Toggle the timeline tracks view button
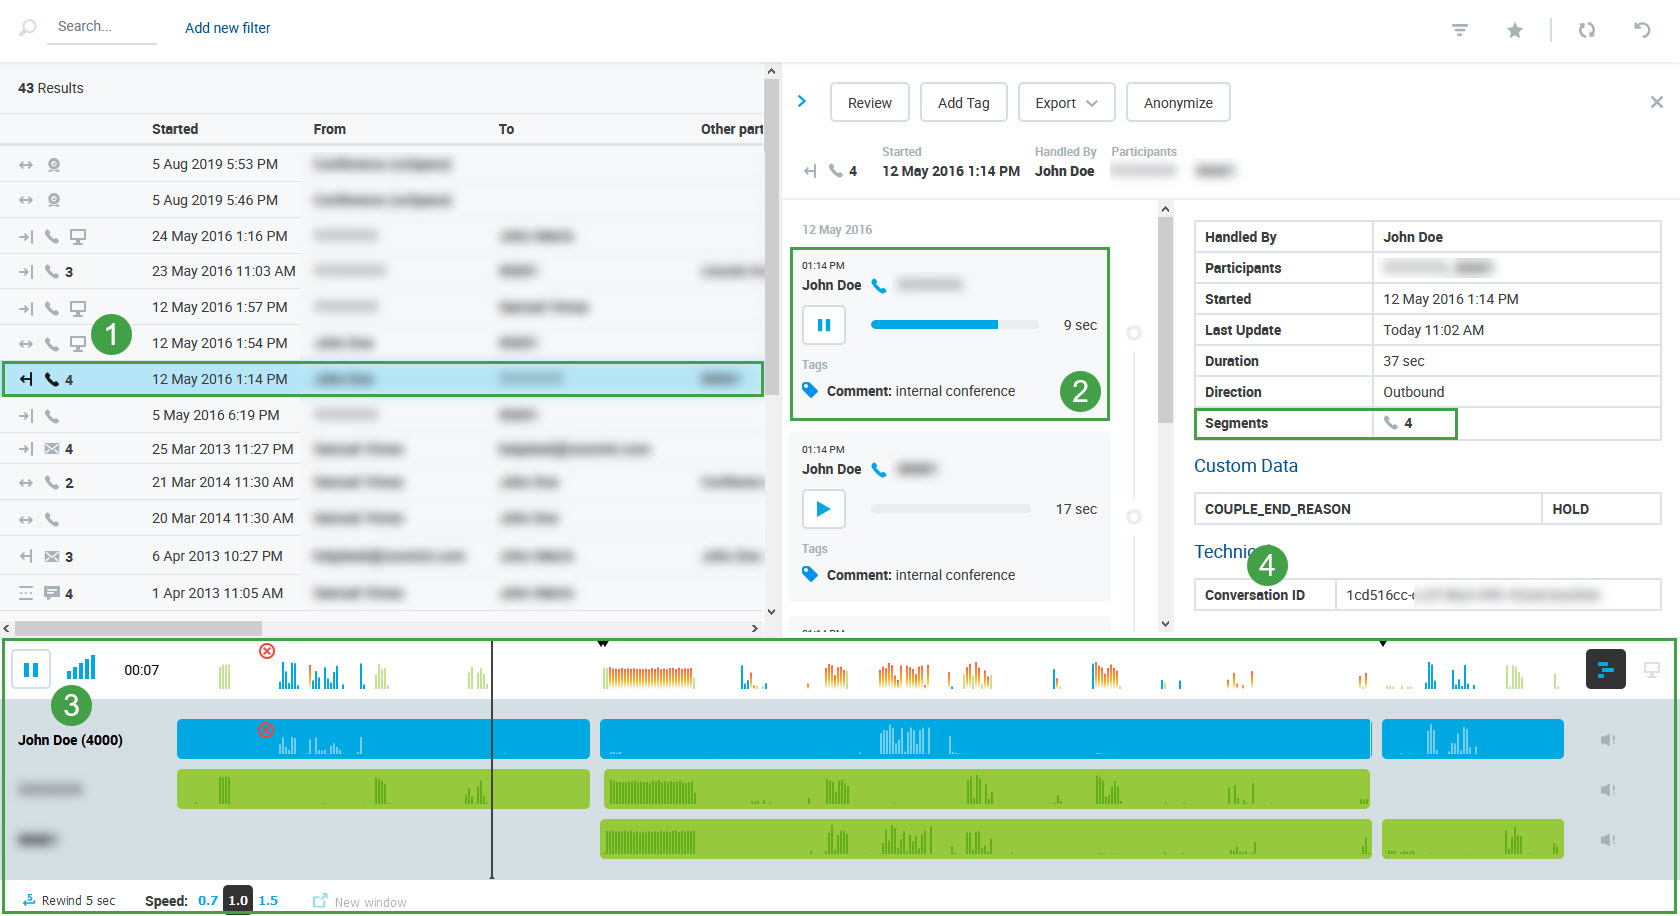The height and width of the screenshot is (916, 1680). tap(1605, 670)
